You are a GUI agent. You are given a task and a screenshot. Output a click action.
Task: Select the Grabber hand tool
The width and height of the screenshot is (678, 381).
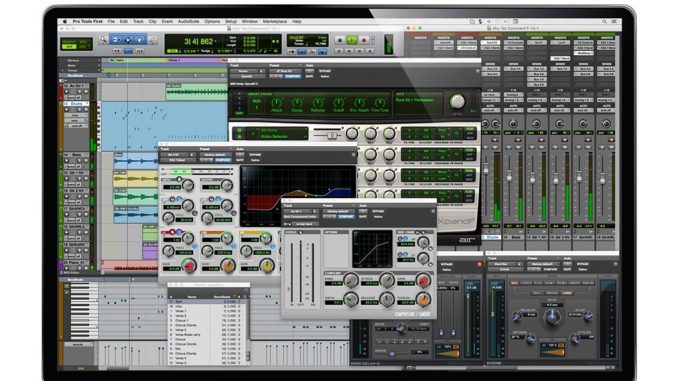tap(140, 40)
